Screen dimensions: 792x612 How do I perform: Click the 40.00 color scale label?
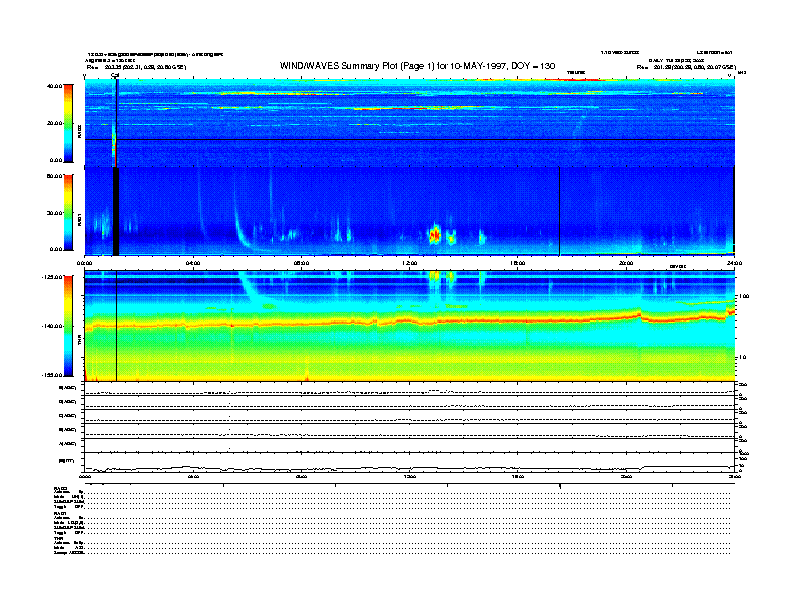(54, 86)
